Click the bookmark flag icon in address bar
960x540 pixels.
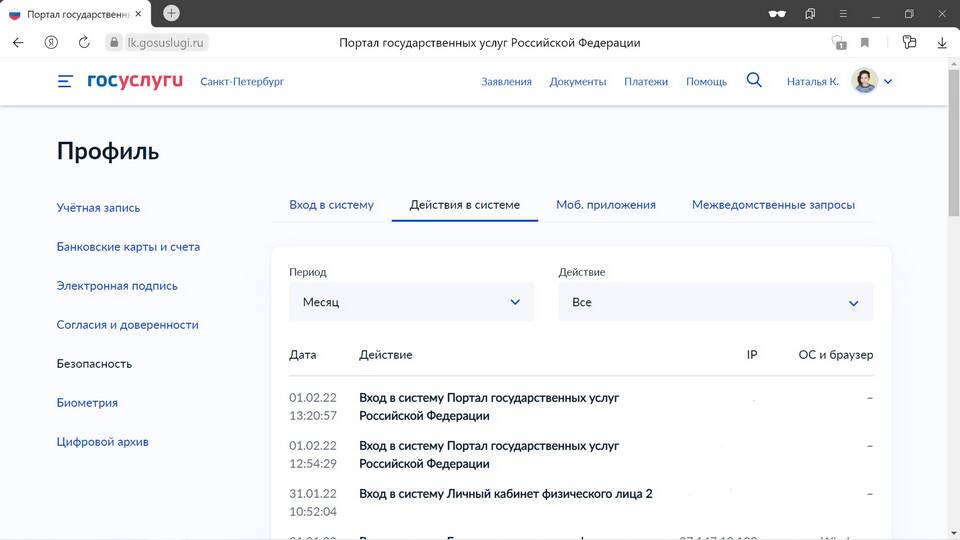click(864, 42)
